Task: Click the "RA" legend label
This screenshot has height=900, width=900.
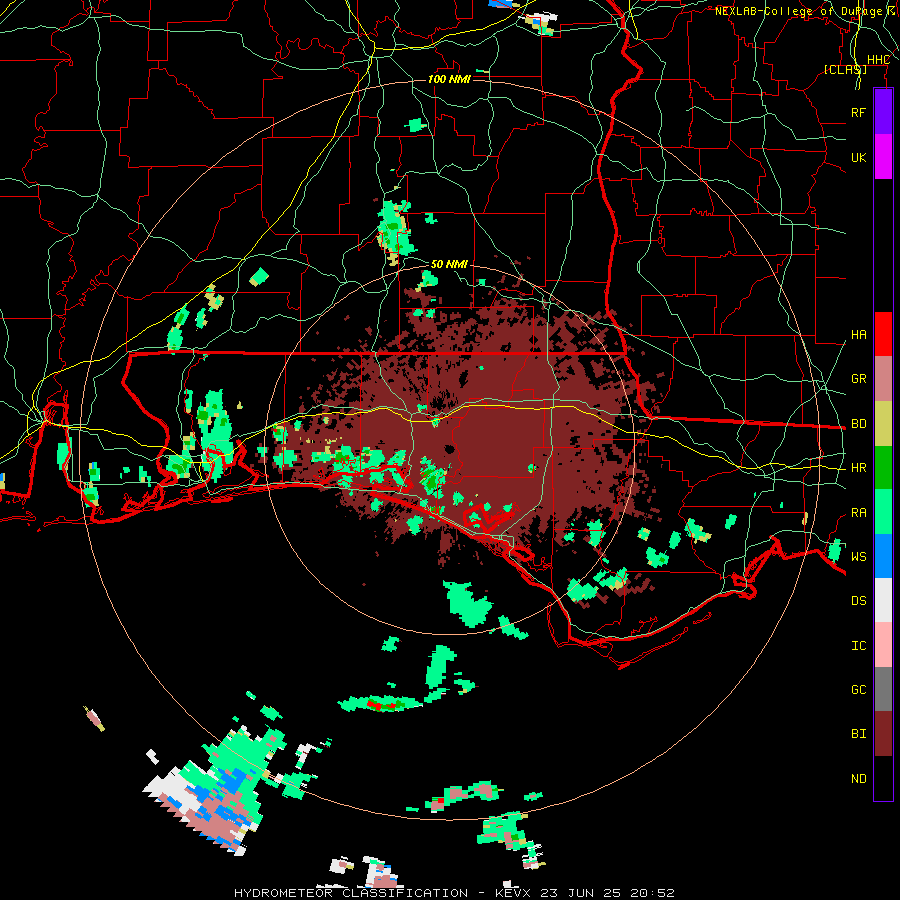Action: tap(858, 513)
